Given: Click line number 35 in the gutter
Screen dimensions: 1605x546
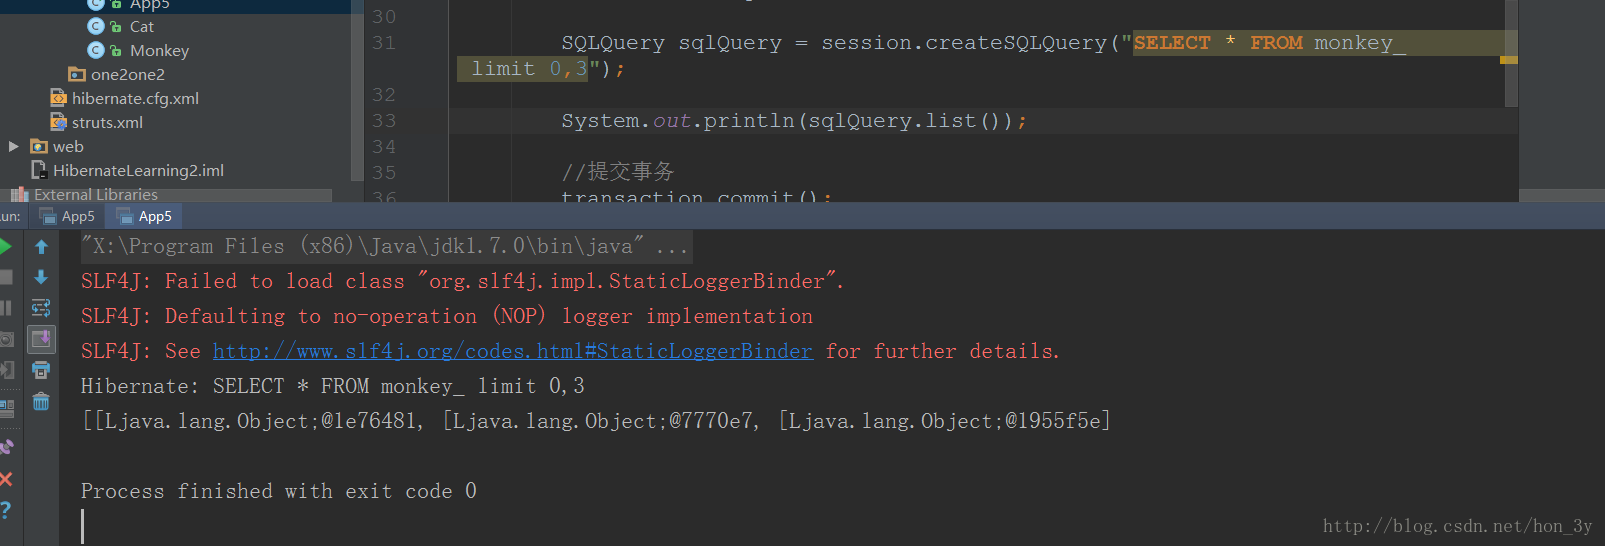Looking at the screenshot, I should click(384, 173).
